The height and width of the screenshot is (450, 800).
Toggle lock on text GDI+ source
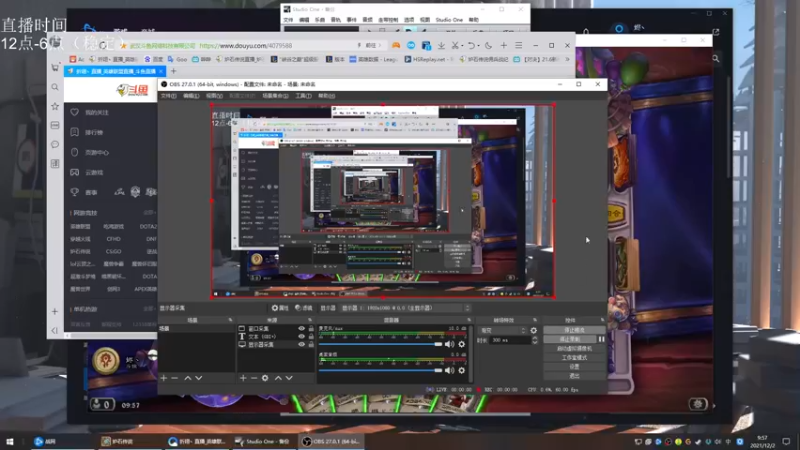(311, 337)
